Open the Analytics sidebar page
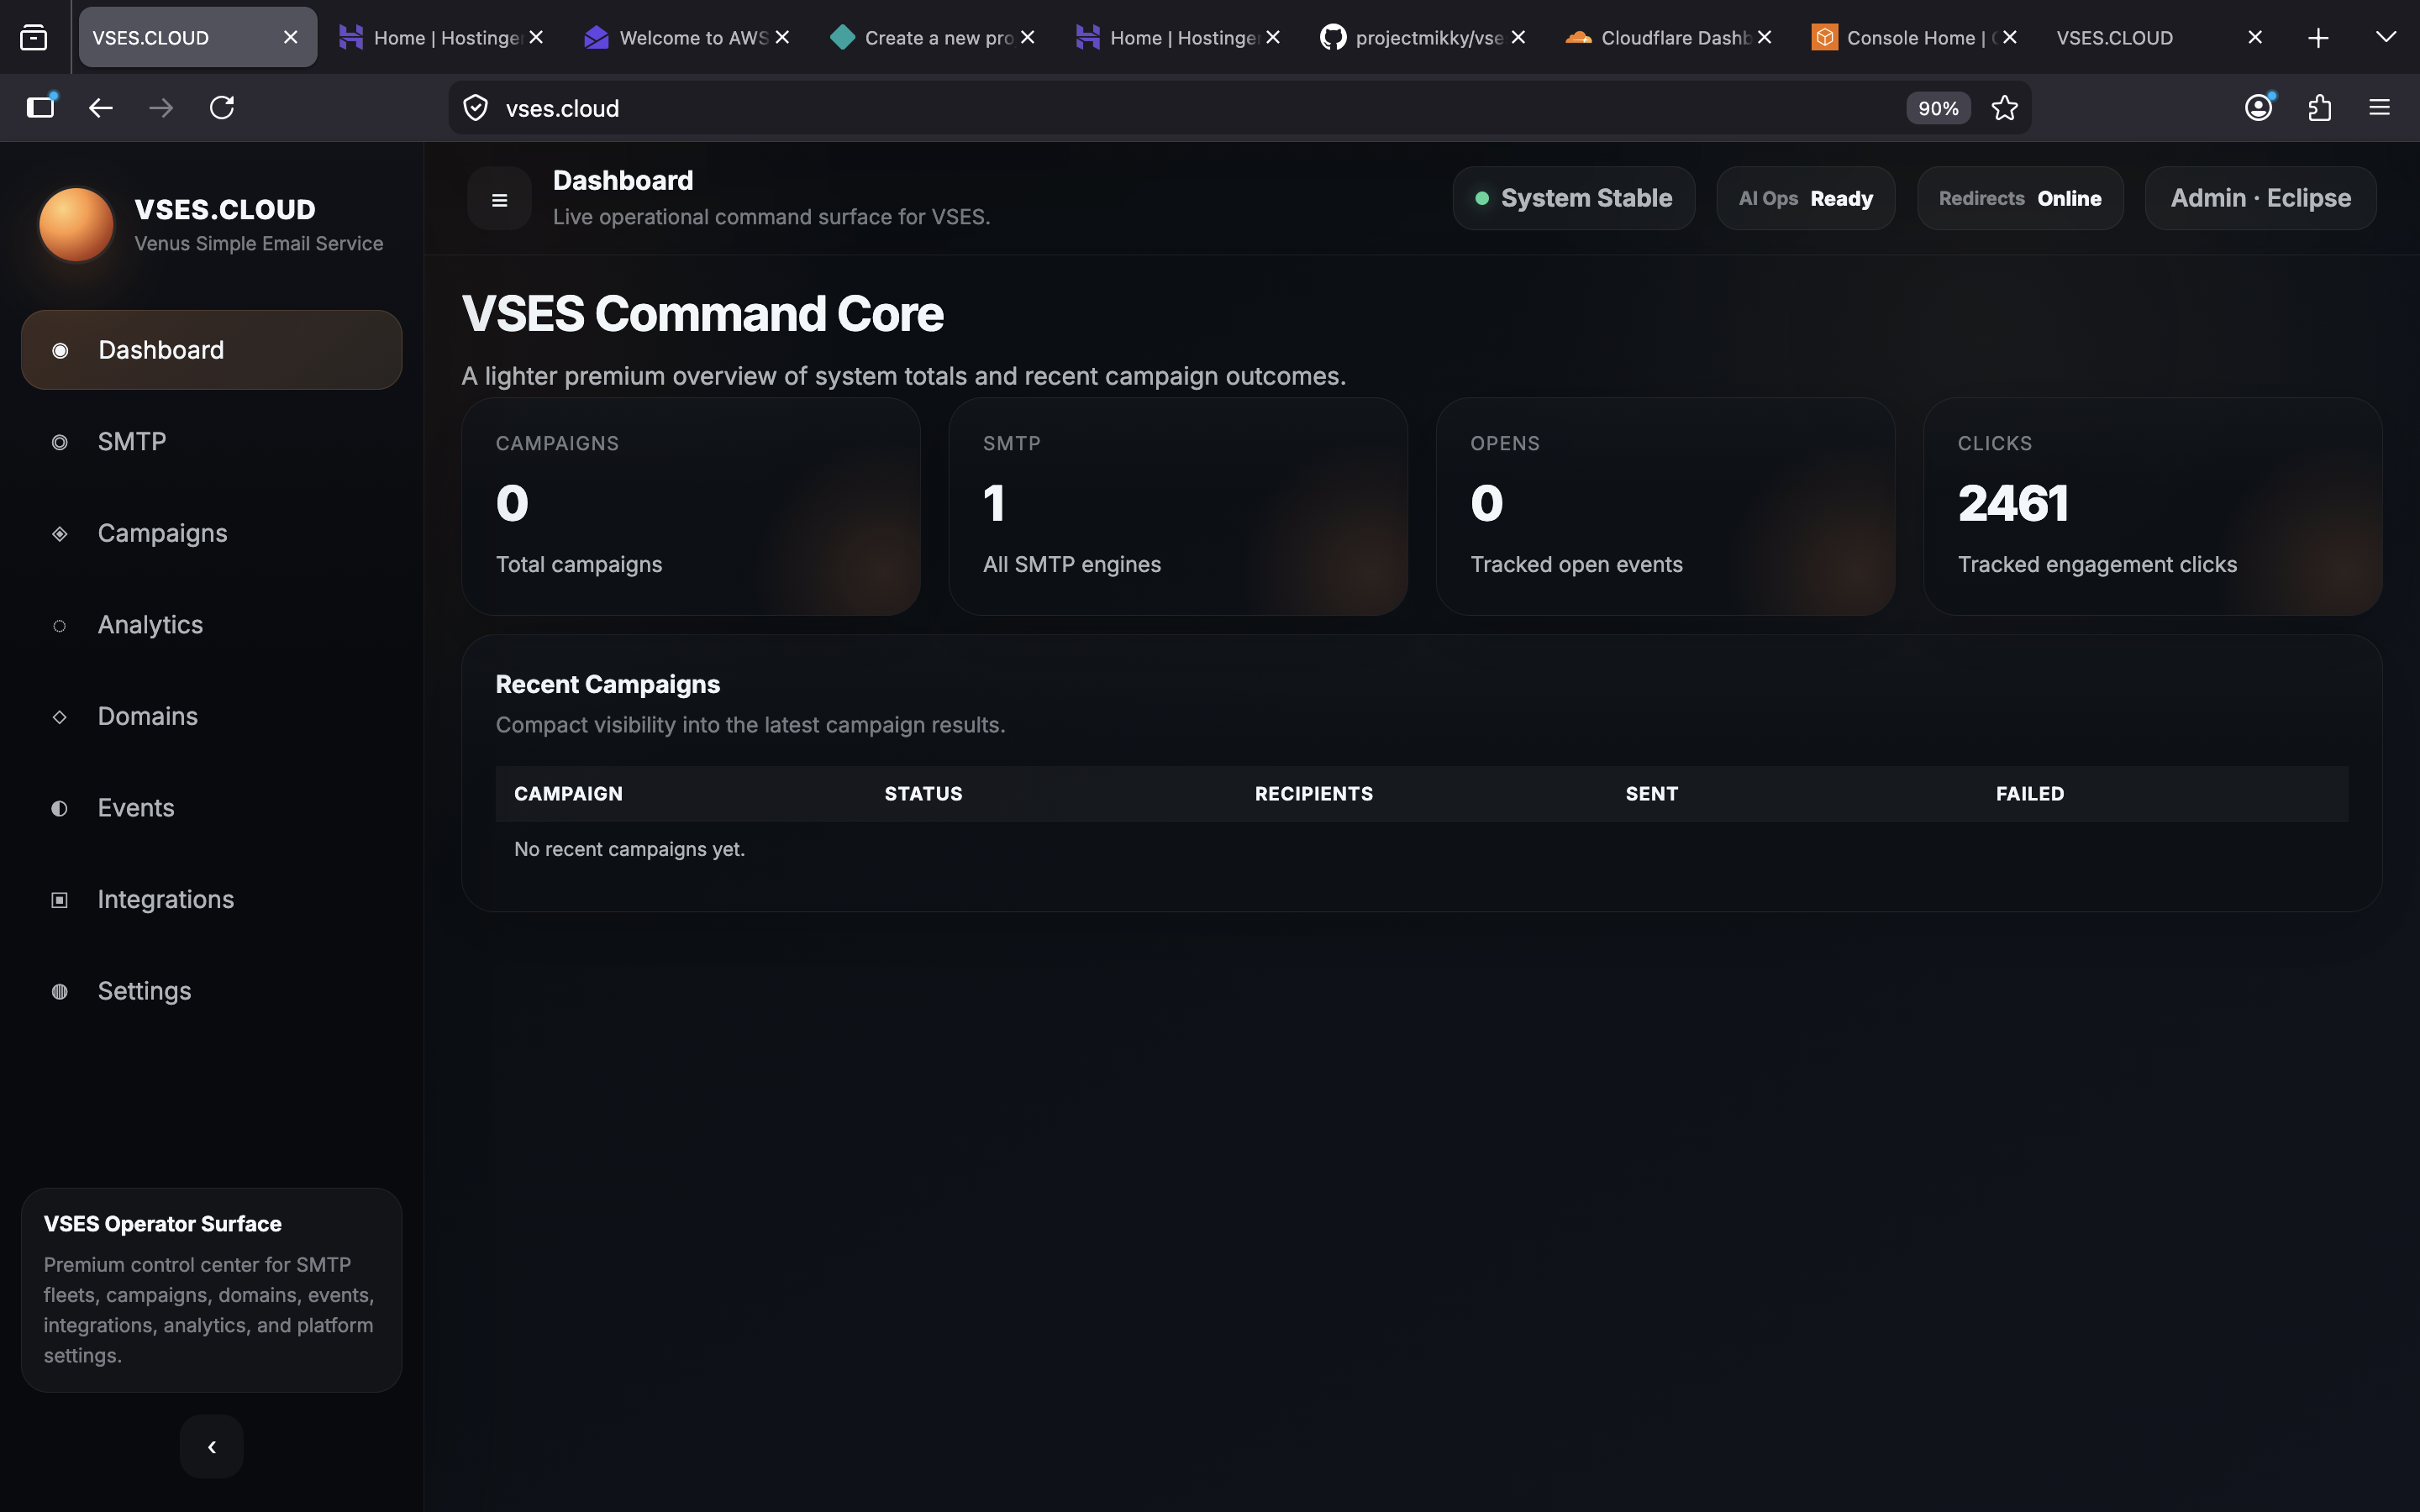 211,625
